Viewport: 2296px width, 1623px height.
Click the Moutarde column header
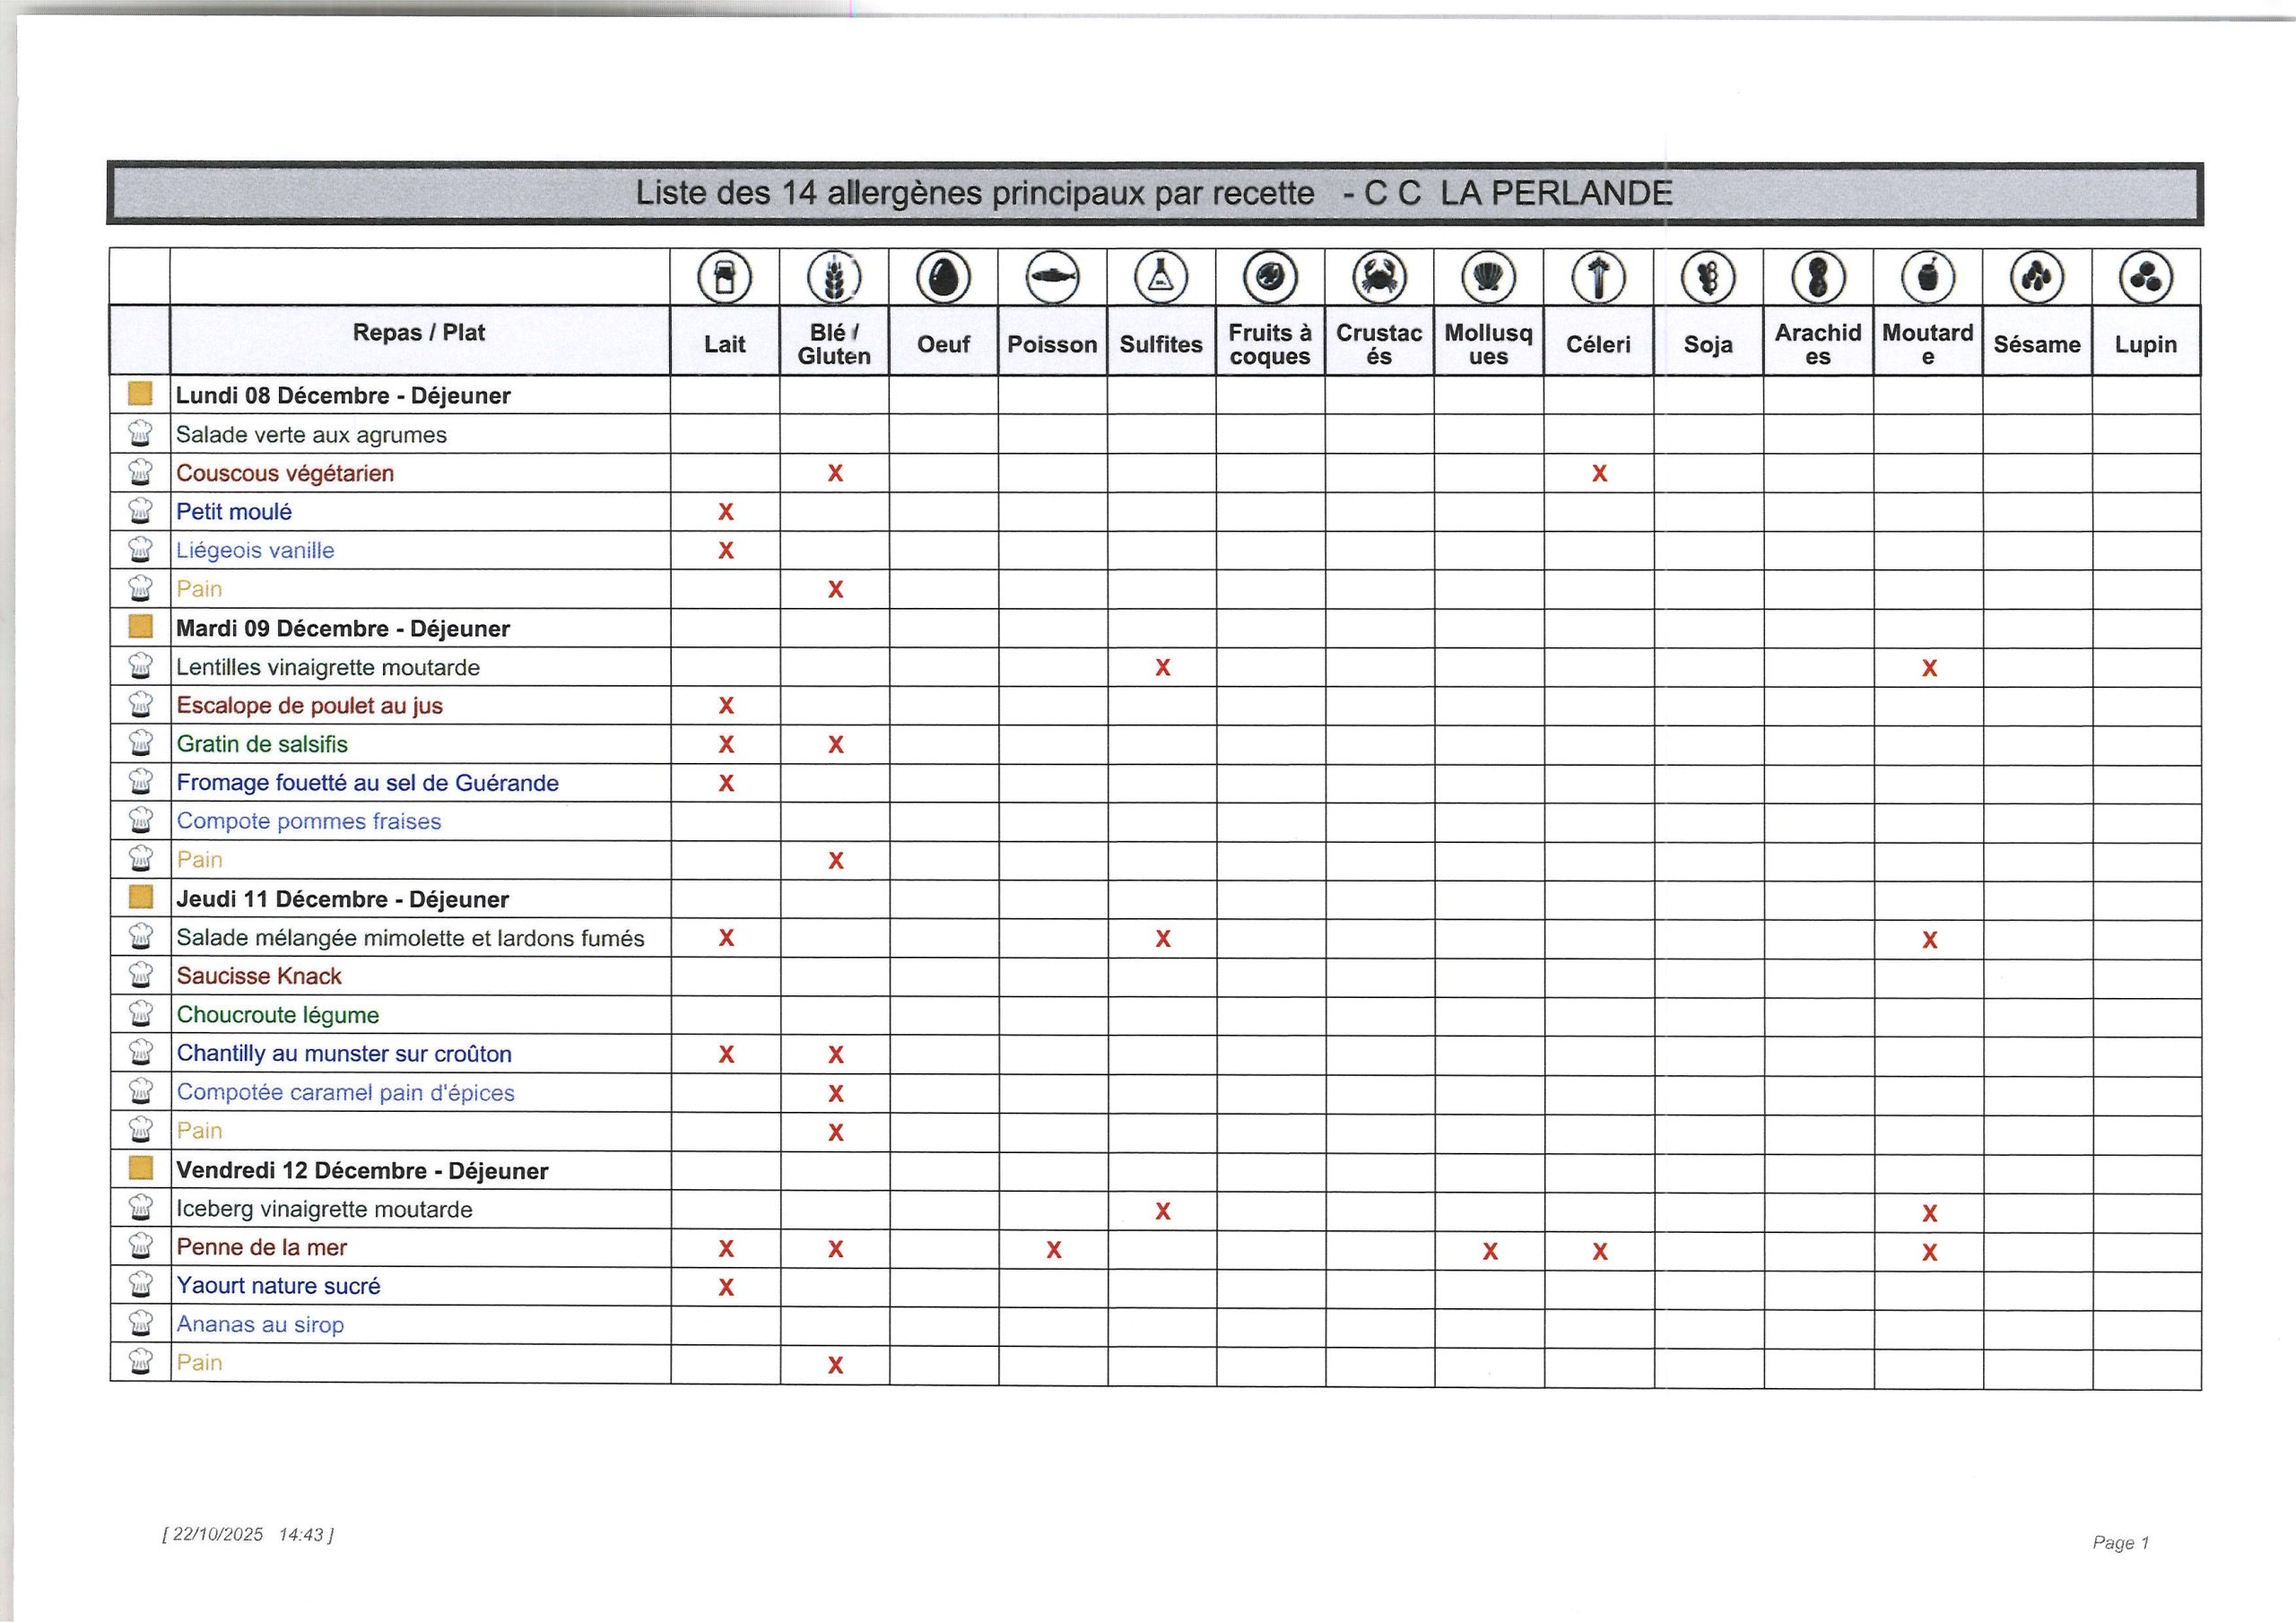(1927, 343)
